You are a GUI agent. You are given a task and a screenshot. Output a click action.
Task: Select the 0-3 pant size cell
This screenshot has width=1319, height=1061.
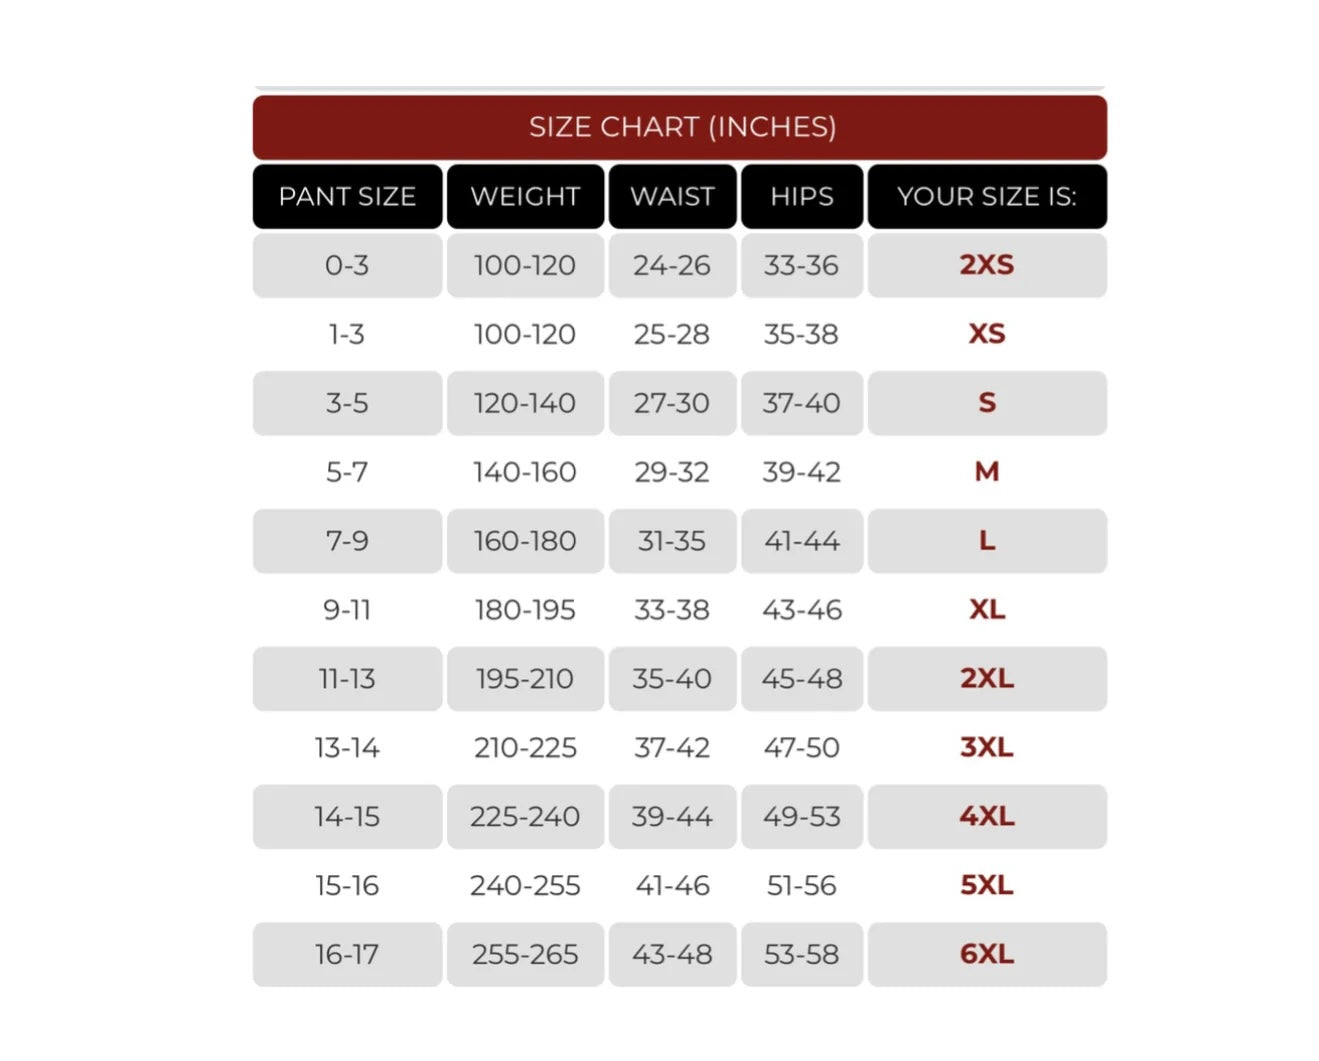tap(347, 265)
